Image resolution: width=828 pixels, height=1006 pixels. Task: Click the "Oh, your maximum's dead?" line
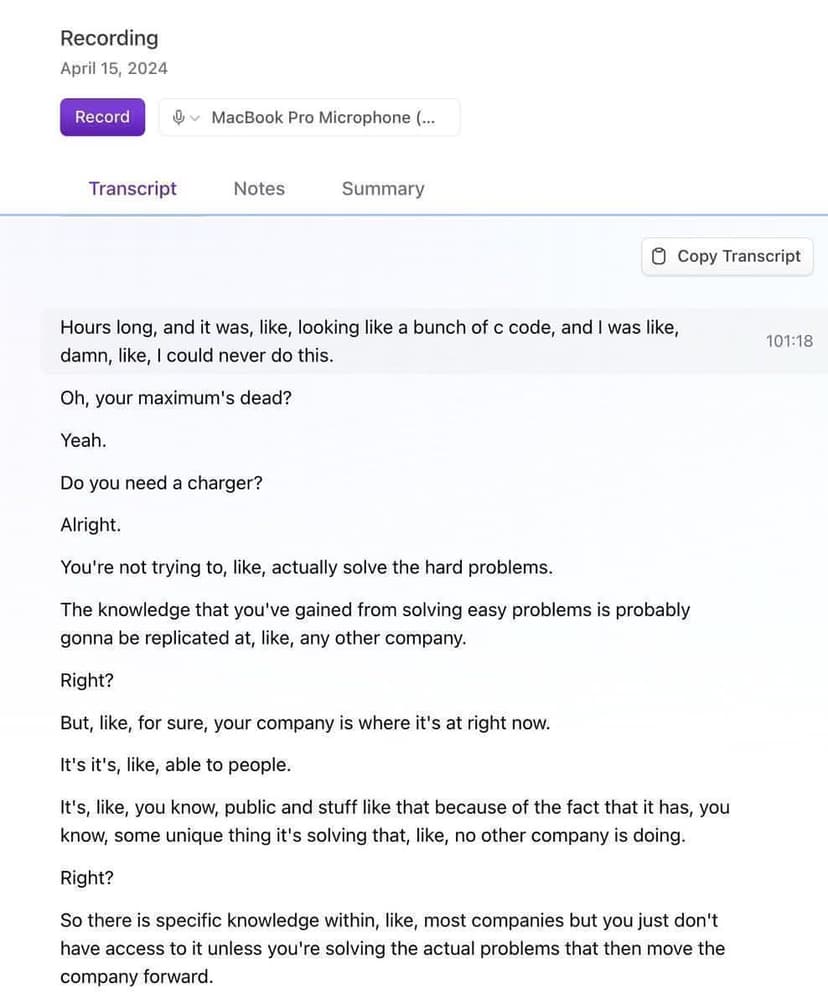tap(176, 398)
